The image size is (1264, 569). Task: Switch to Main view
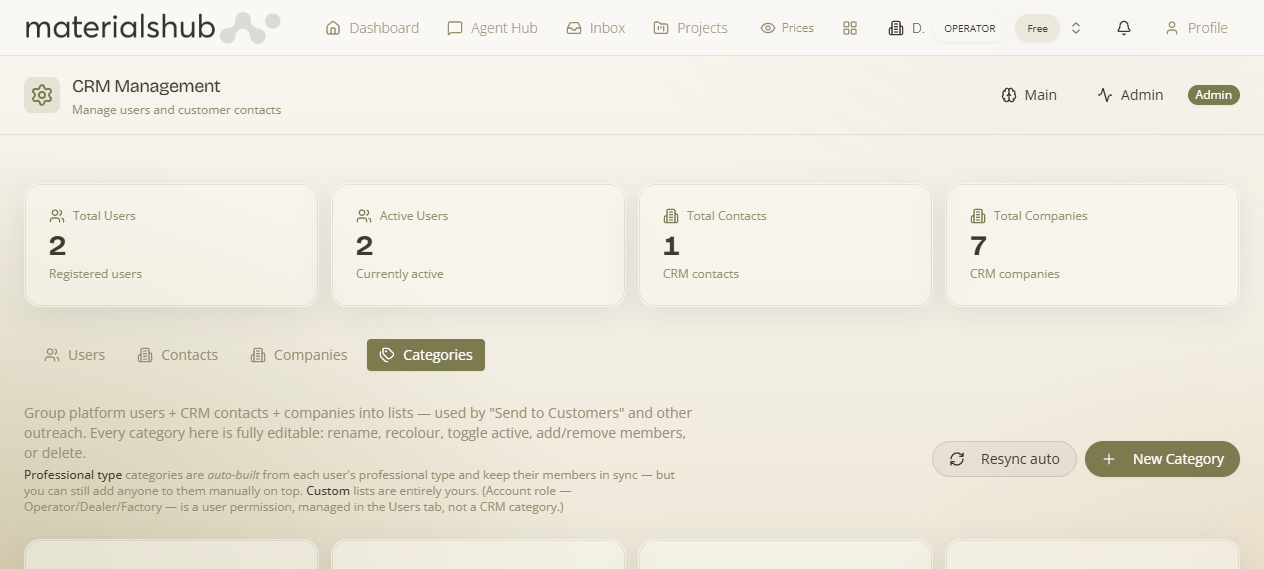1029,95
